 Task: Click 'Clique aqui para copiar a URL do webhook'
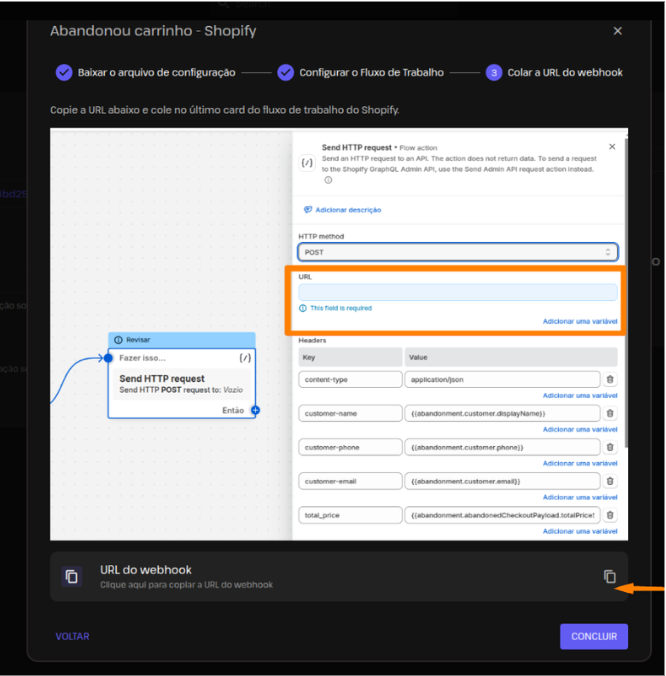[x=186, y=585]
